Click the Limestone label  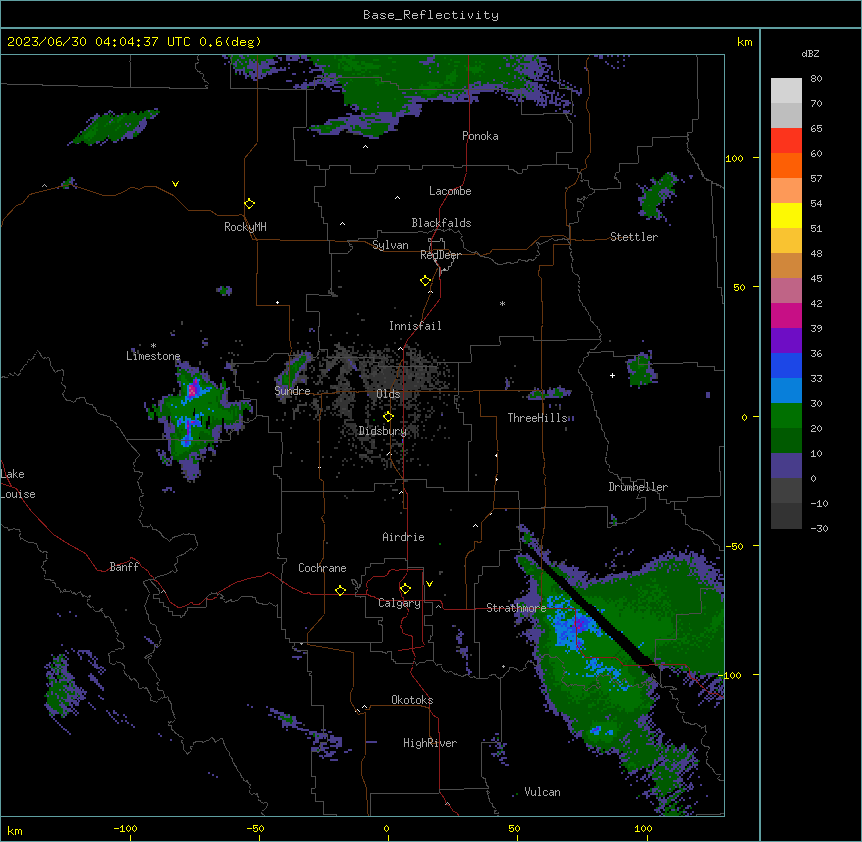[153, 356]
